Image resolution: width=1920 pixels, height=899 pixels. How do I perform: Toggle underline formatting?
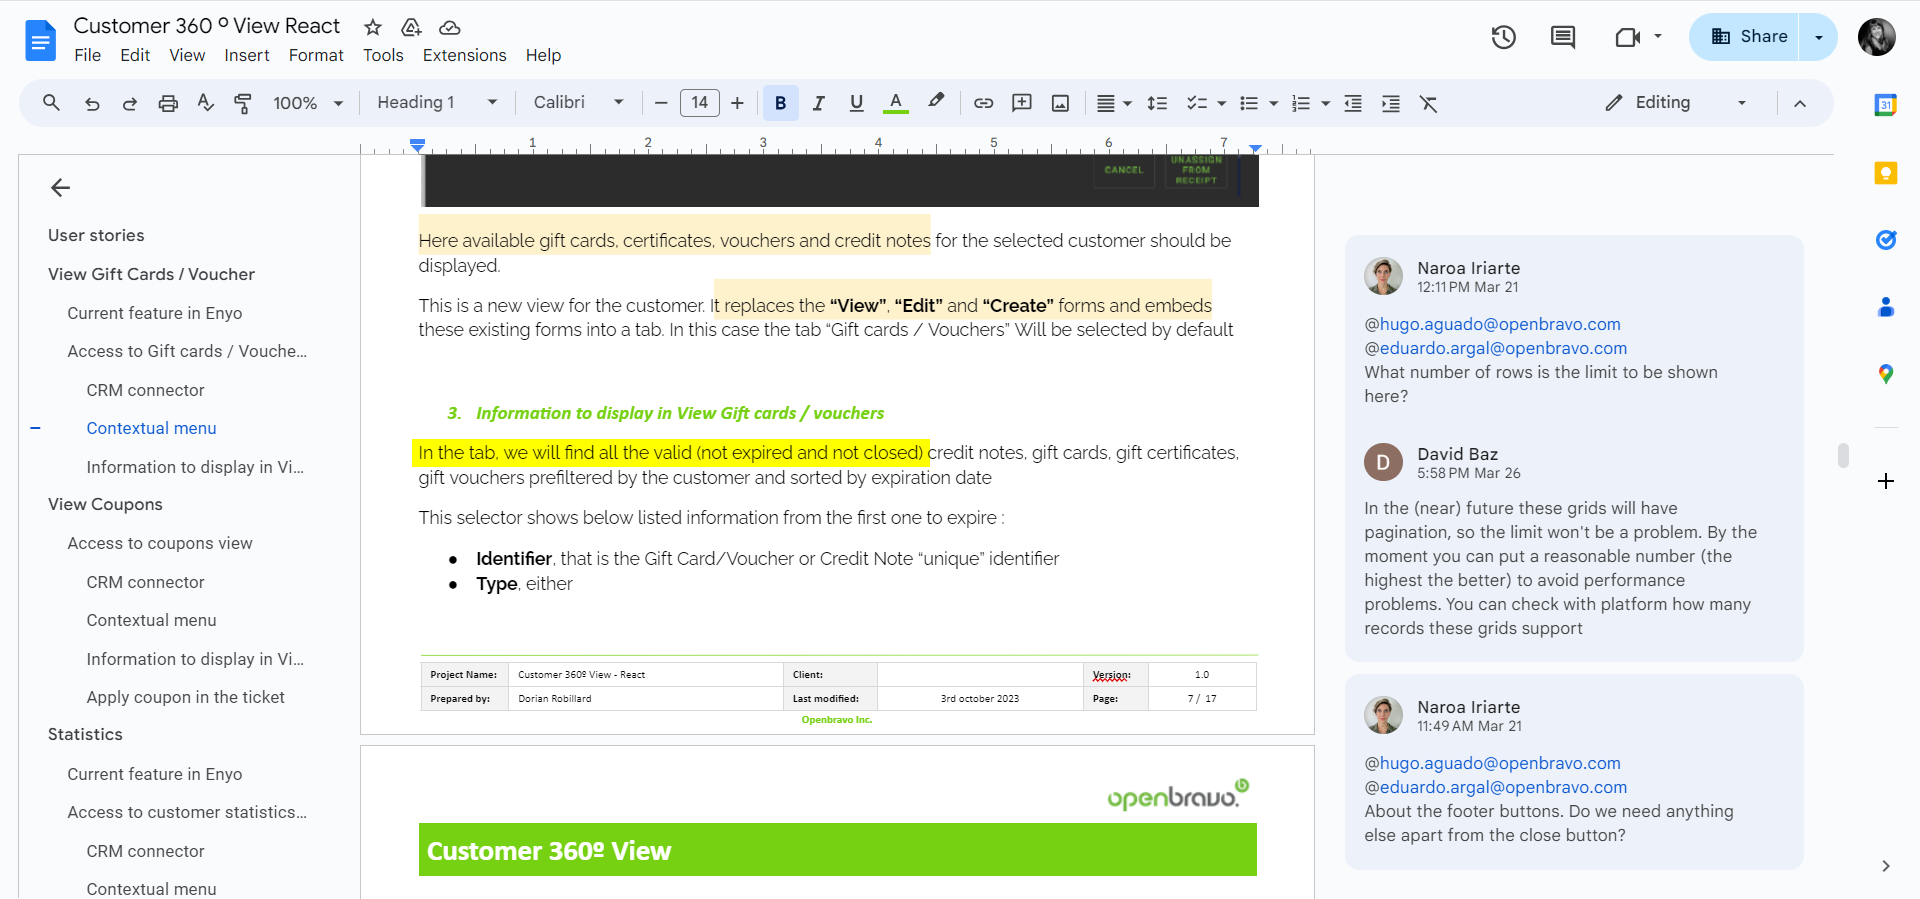[856, 103]
